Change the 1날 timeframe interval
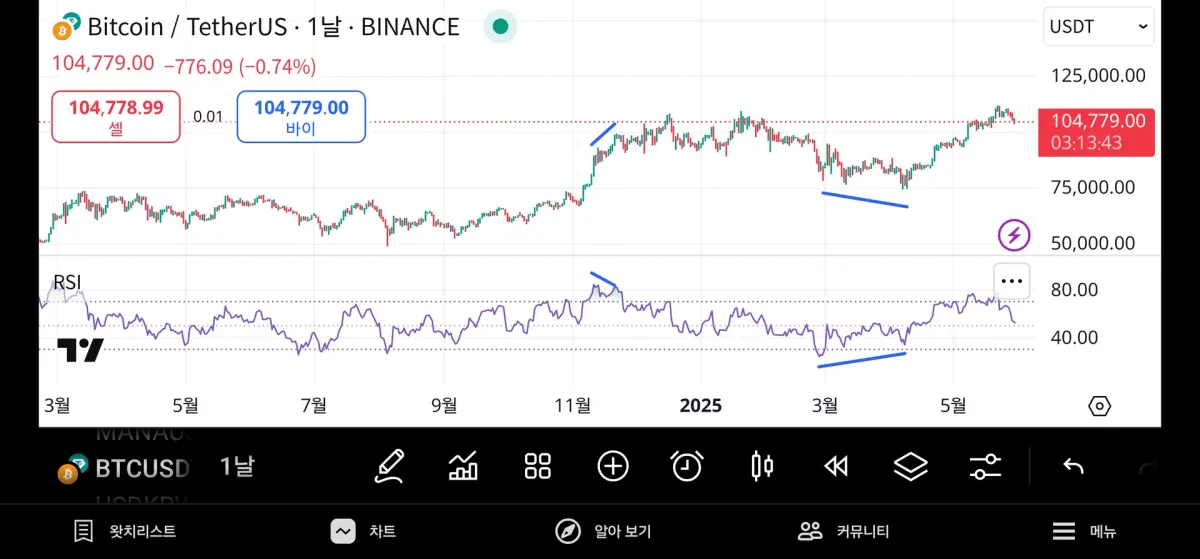 237,467
